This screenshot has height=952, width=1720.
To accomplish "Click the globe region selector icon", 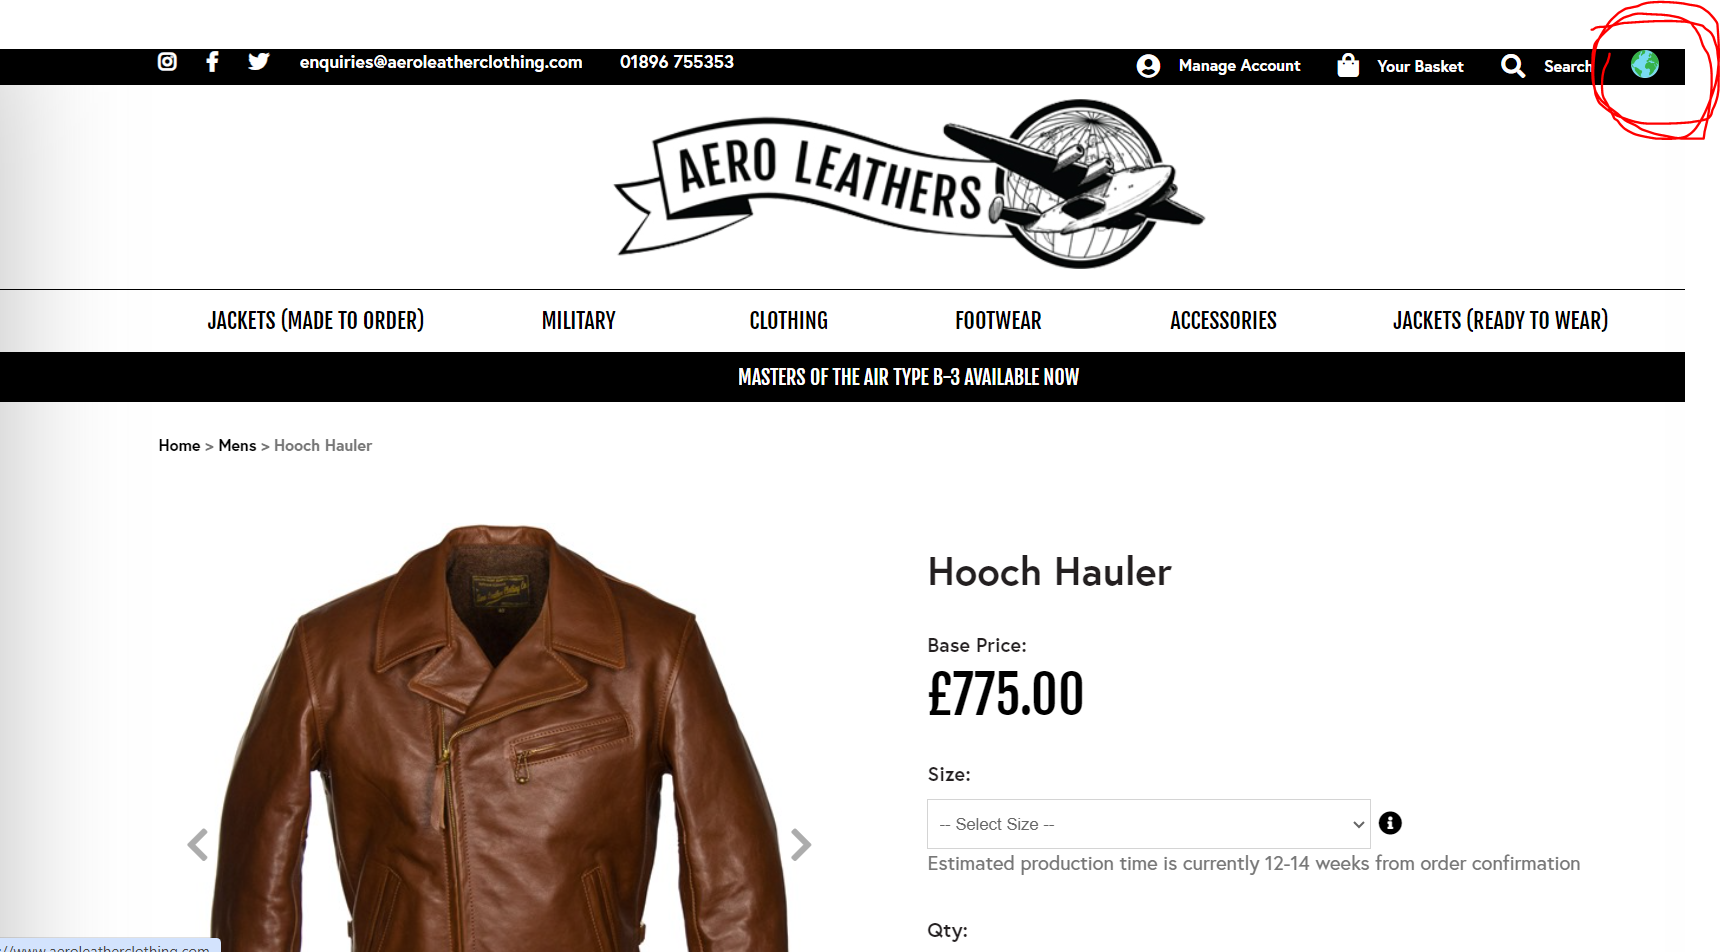I will pyautogui.click(x=1645, y=64).
